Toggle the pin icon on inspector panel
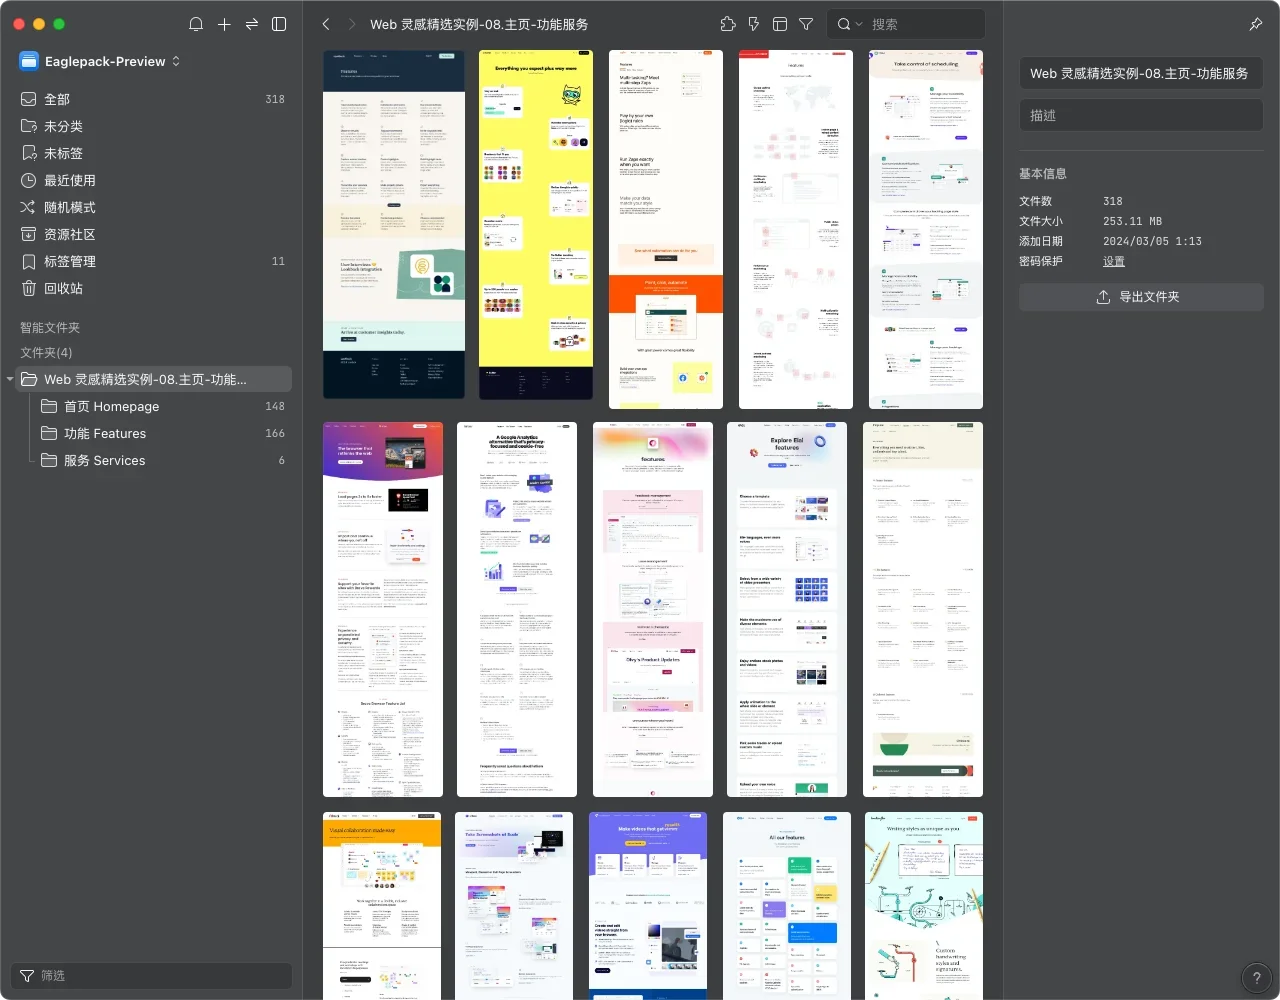This screenshot has width=1280, height=1000. [x=1256, y=24]
